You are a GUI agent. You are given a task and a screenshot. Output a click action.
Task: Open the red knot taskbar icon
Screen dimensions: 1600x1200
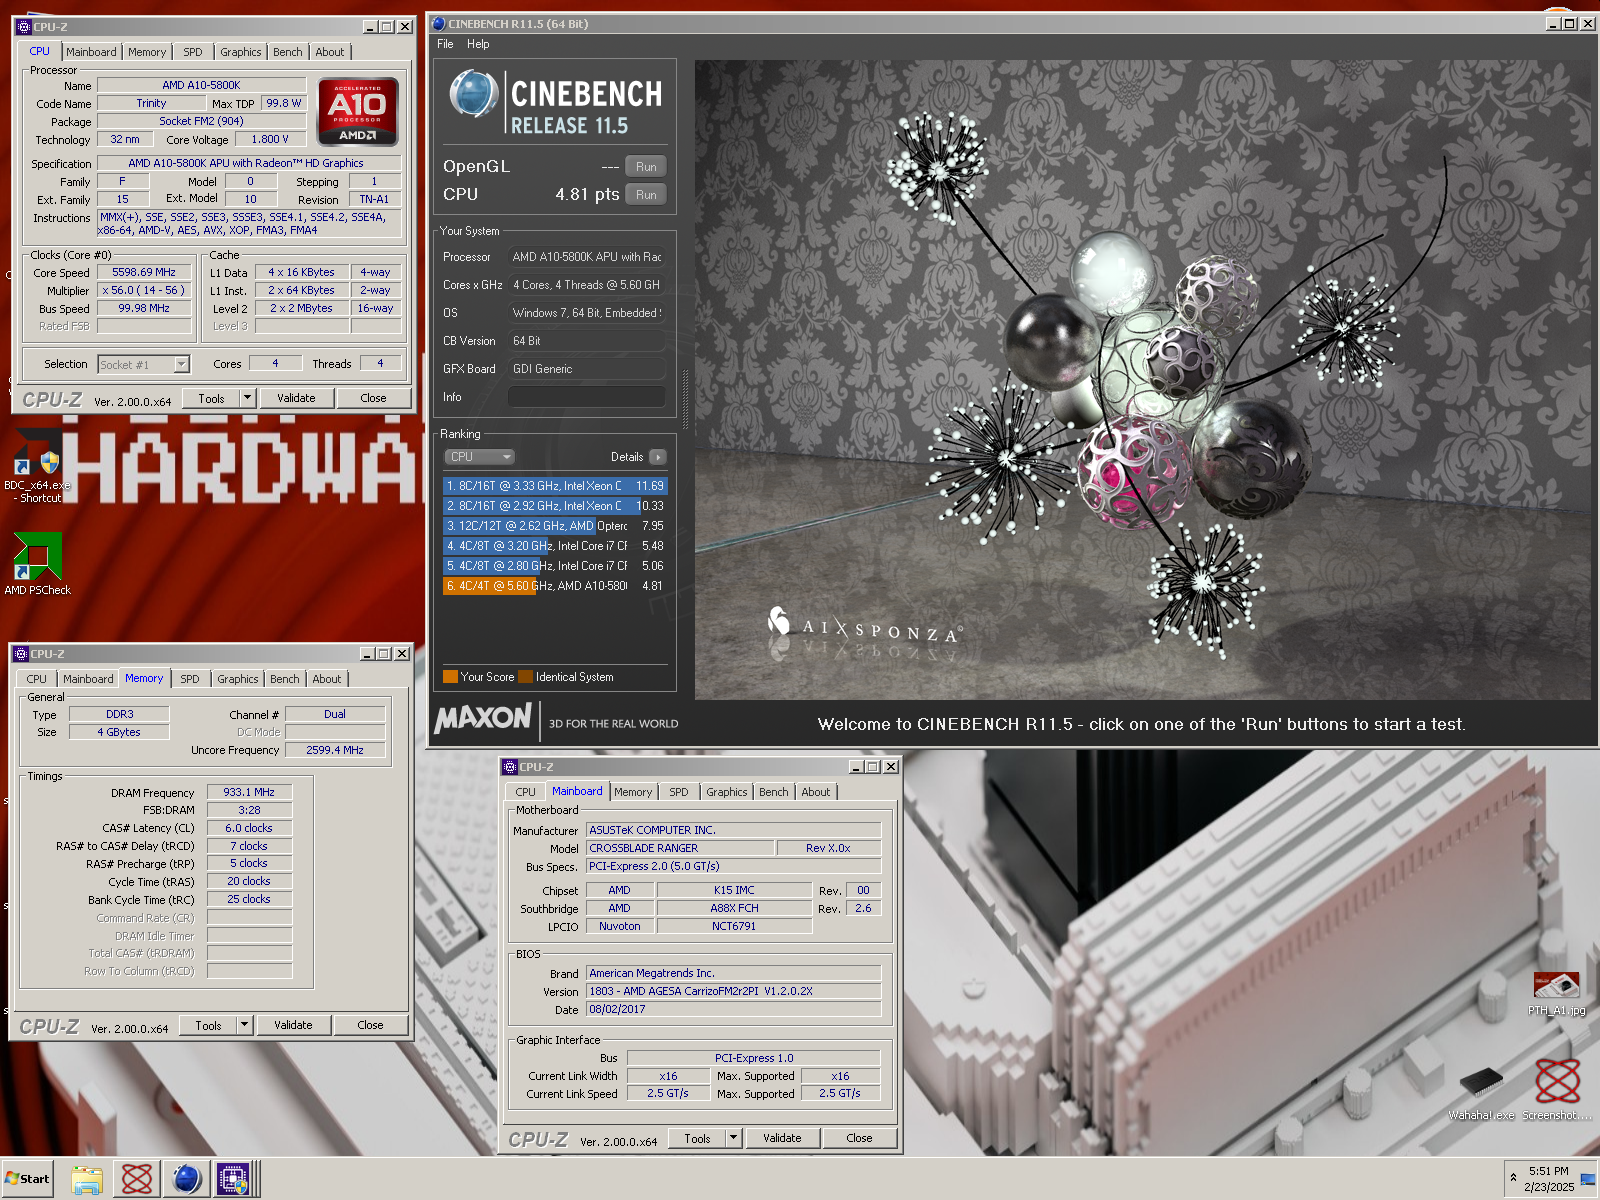click(137, 1179)
